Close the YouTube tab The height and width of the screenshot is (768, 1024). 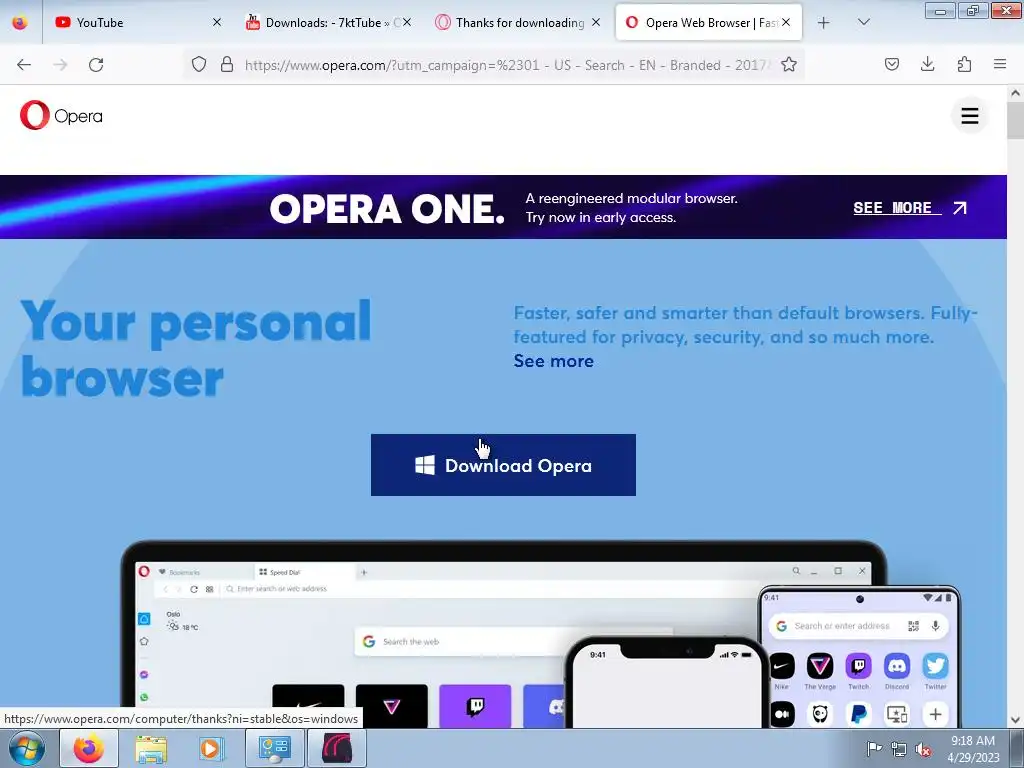(217, 23)
